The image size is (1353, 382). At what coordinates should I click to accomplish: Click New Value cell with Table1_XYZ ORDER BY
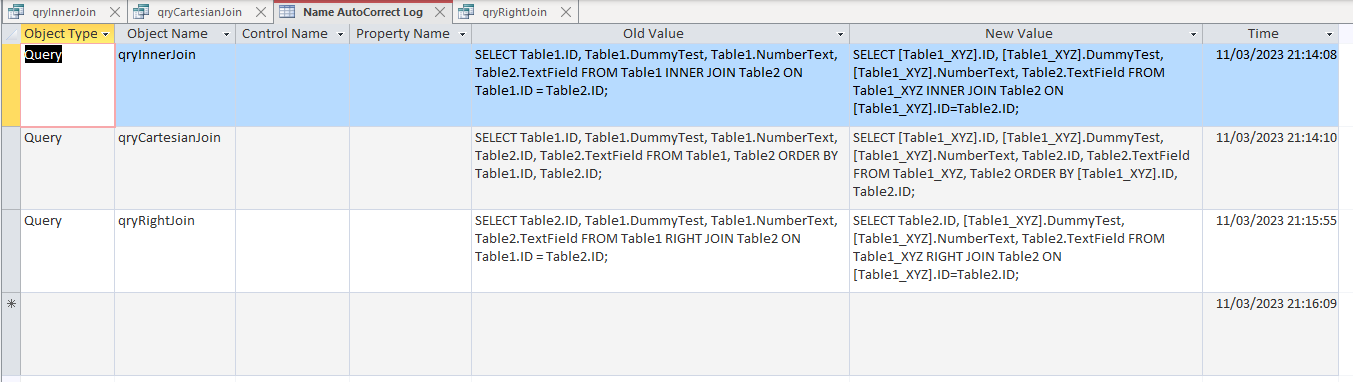point(1026,168)
